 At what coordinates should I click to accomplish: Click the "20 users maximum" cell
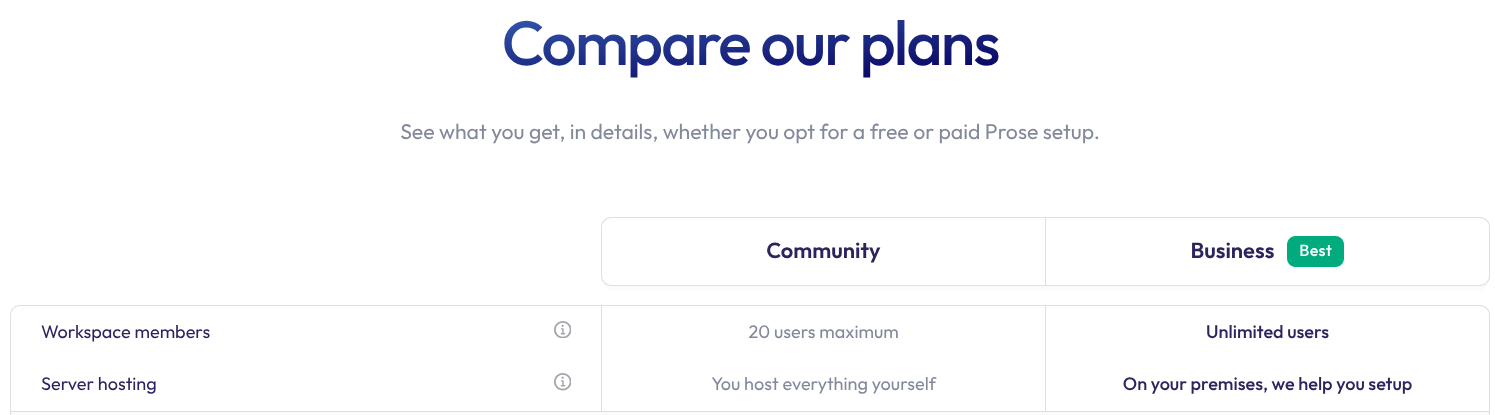823,332
